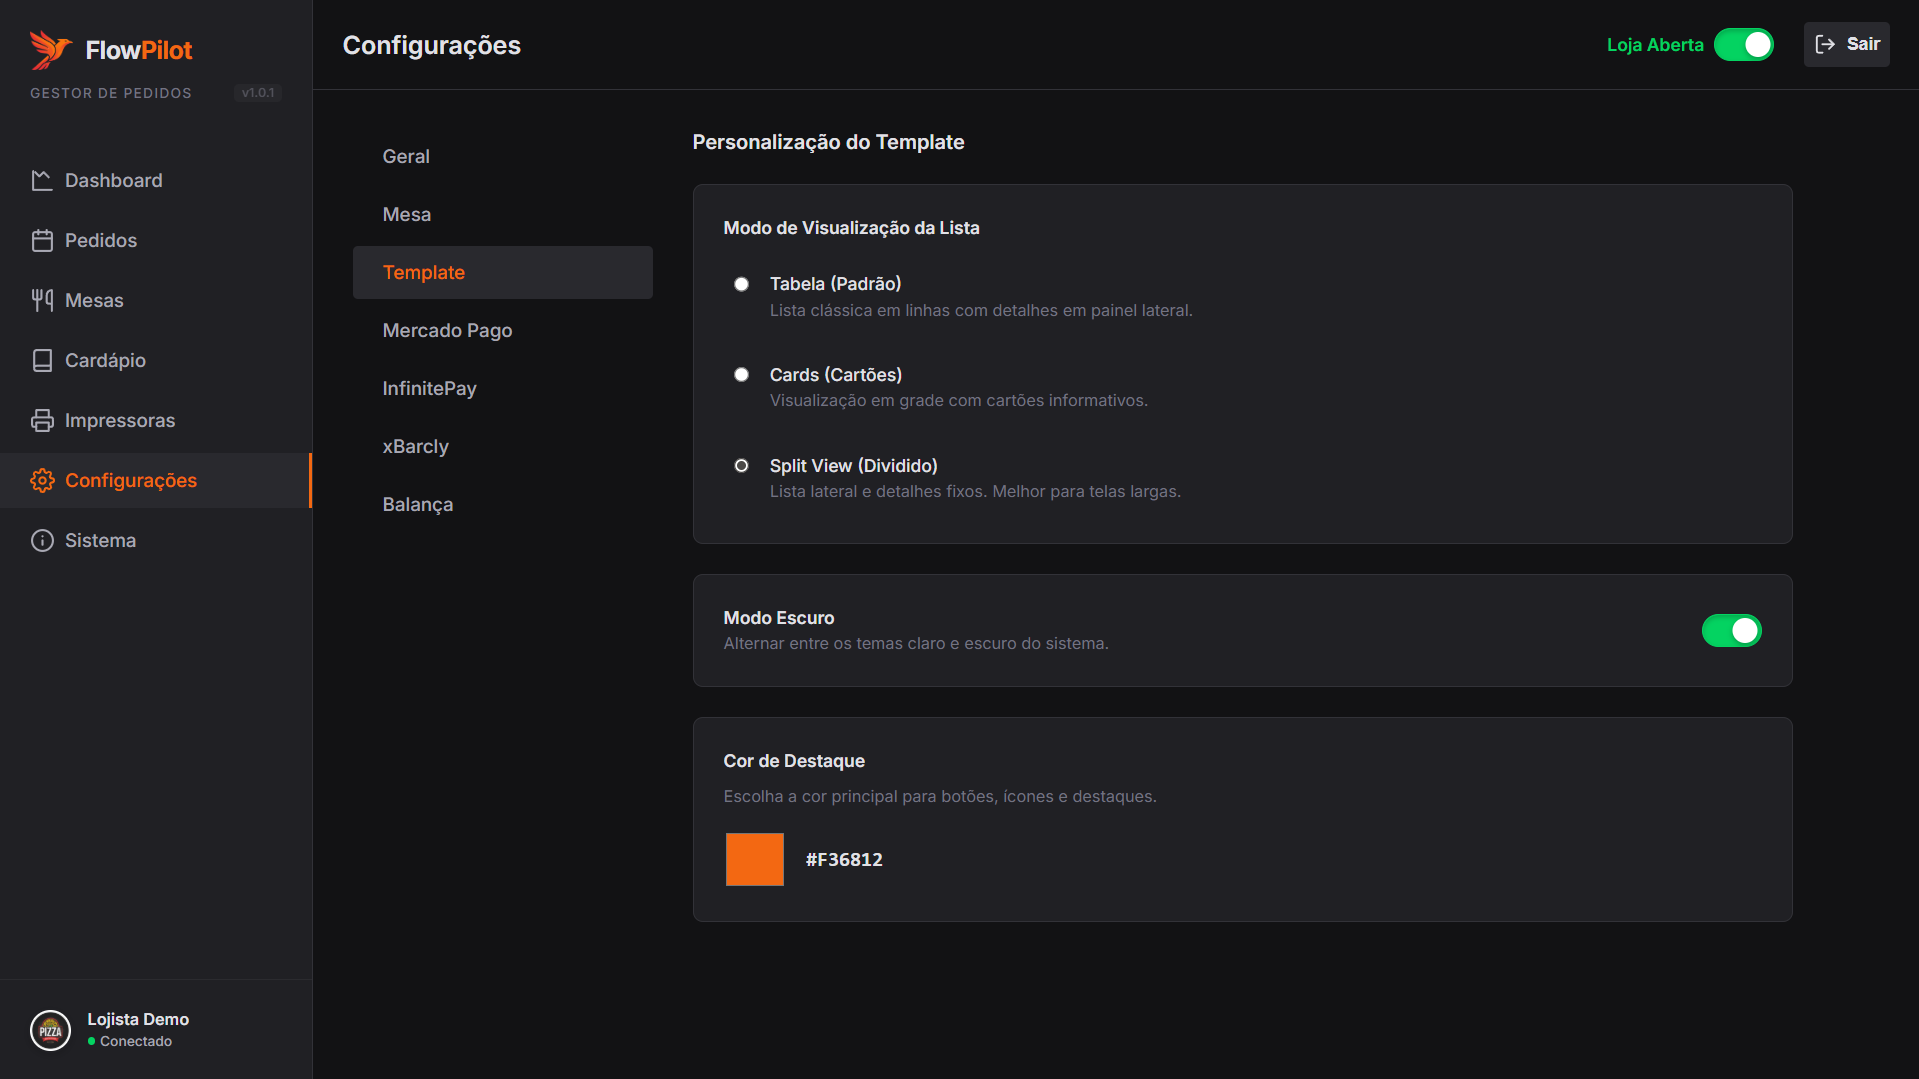Click the Mesas fork and knife icon
Image resolution: width=1919 pixels, height=1079 pixels.
coord(42,300)
